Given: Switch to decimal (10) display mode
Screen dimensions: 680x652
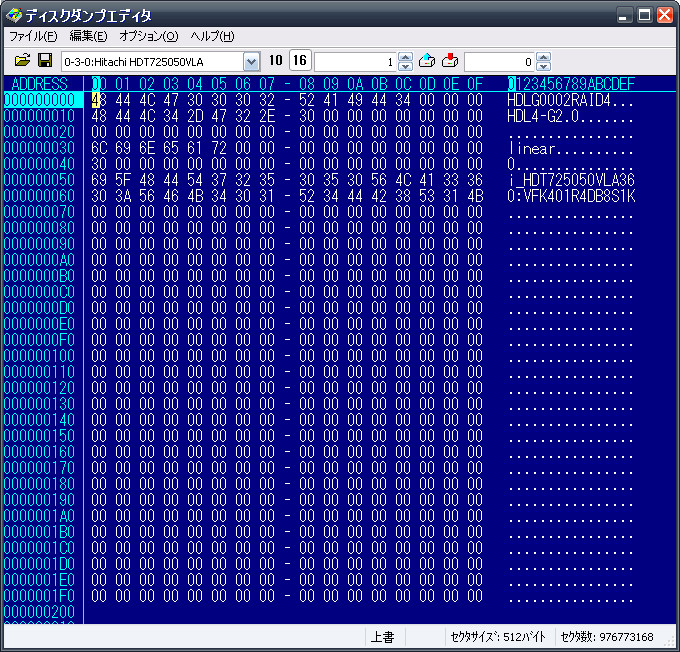Looking at the screenshot, I should click(x=276, y=60).
